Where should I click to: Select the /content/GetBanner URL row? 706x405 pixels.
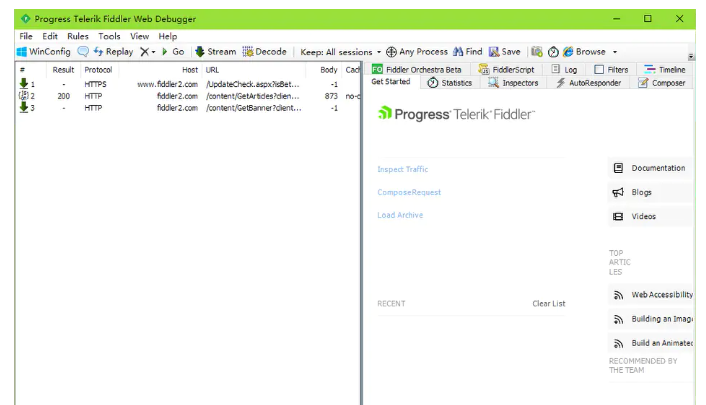tap(254, 108)
